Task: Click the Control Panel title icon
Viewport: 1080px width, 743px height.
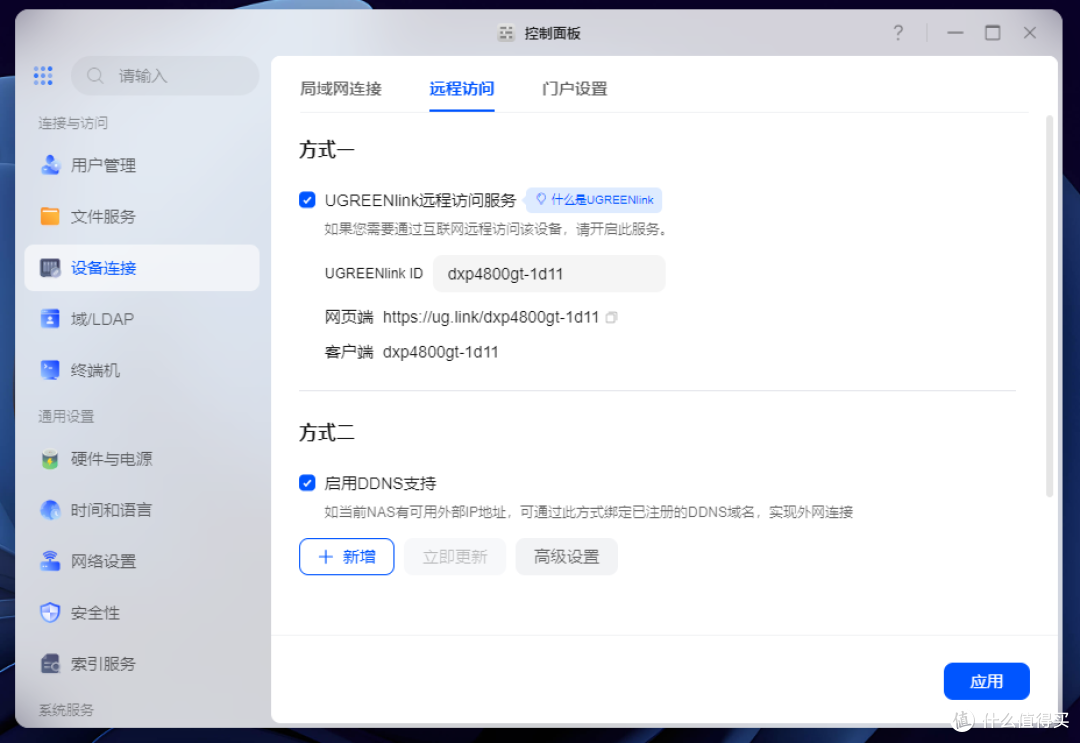Action: click(506, 33)
